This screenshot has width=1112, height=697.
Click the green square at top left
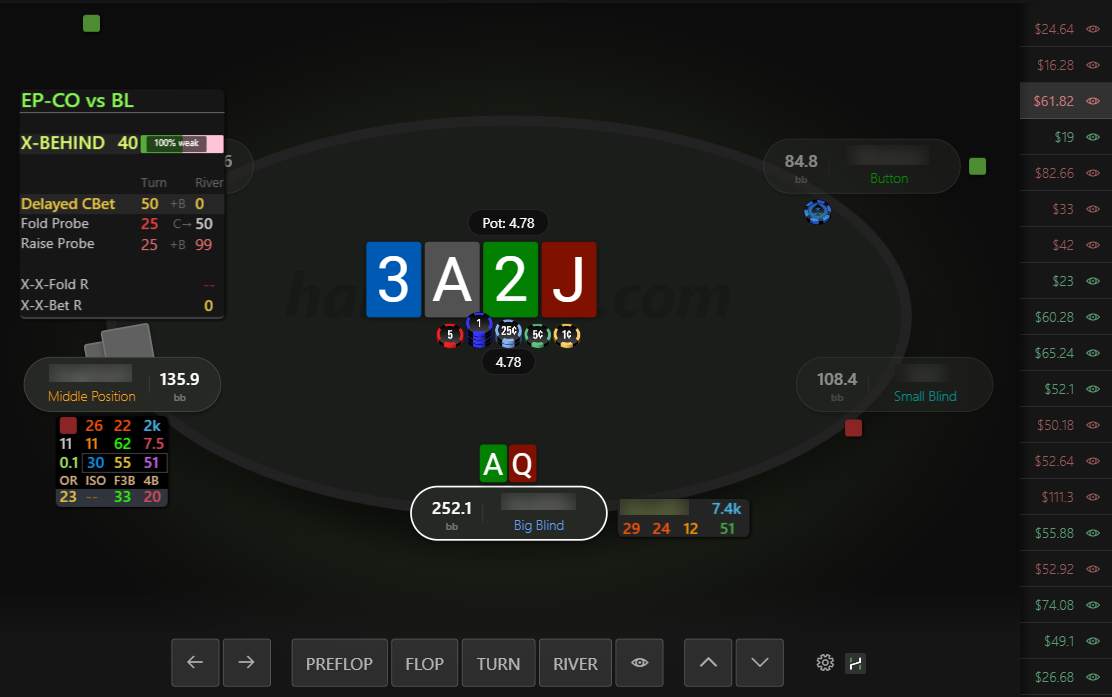pyautogui.click(x=91, y=23)
